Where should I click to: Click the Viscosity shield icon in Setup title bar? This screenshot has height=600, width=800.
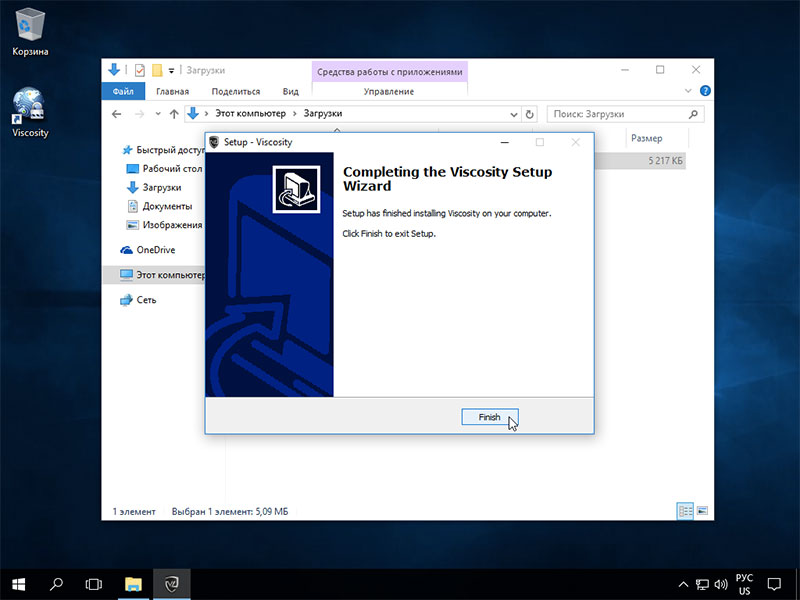pyautogui.click(x=214, y=142)
